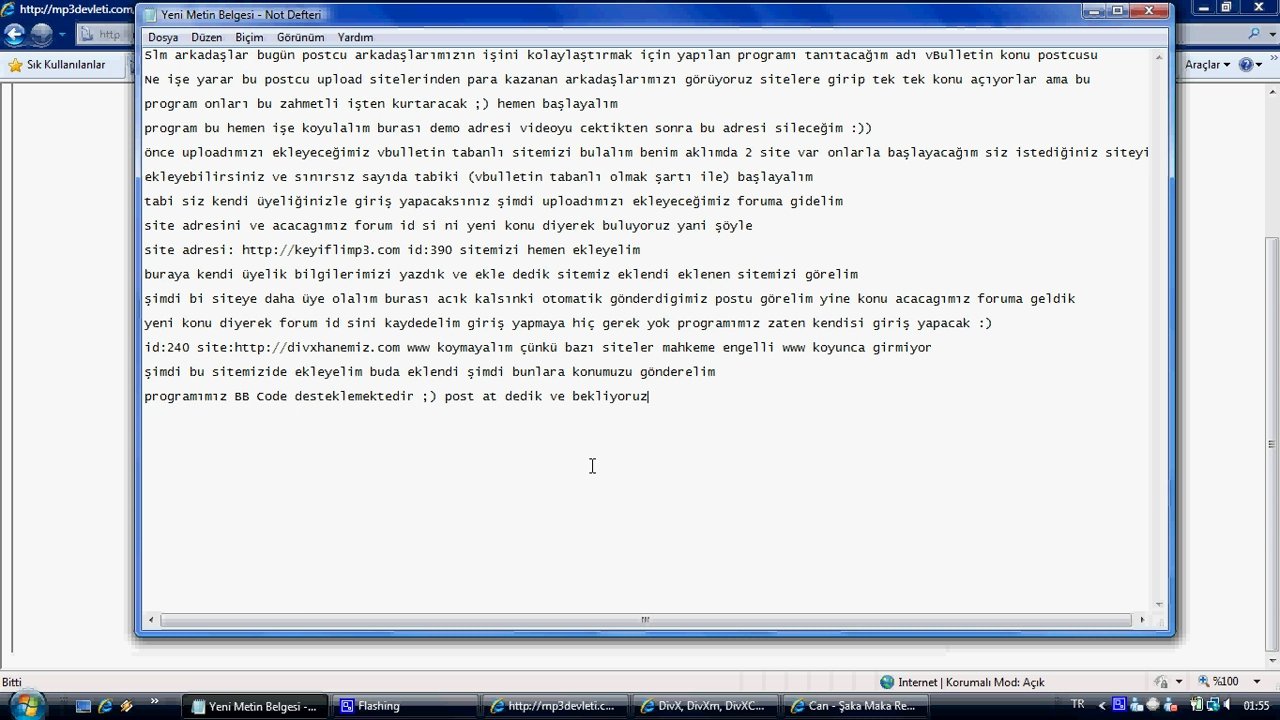This screenshot has width=1280, height=720.
Task: Click the Notepad vertical scrollbar up arrow
Action: tap(1160, 55)
